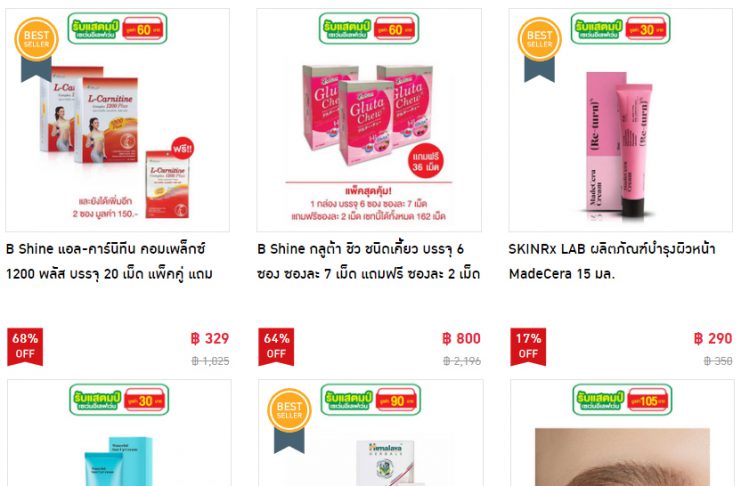
Task: Click the 64% OFF discount tag
Action: [x=276, y=347]
